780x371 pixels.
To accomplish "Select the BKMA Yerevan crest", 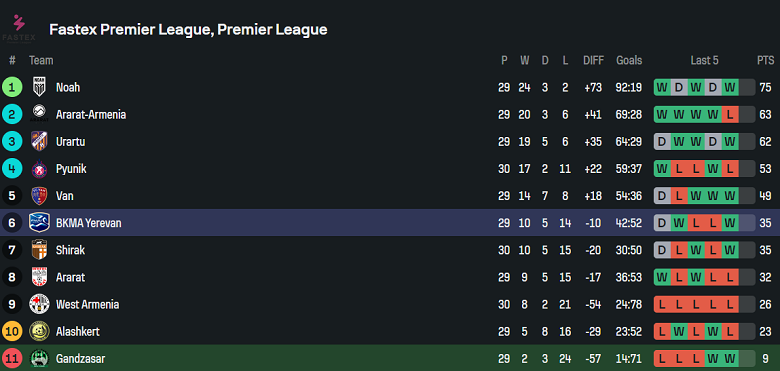I will [39, 222].
